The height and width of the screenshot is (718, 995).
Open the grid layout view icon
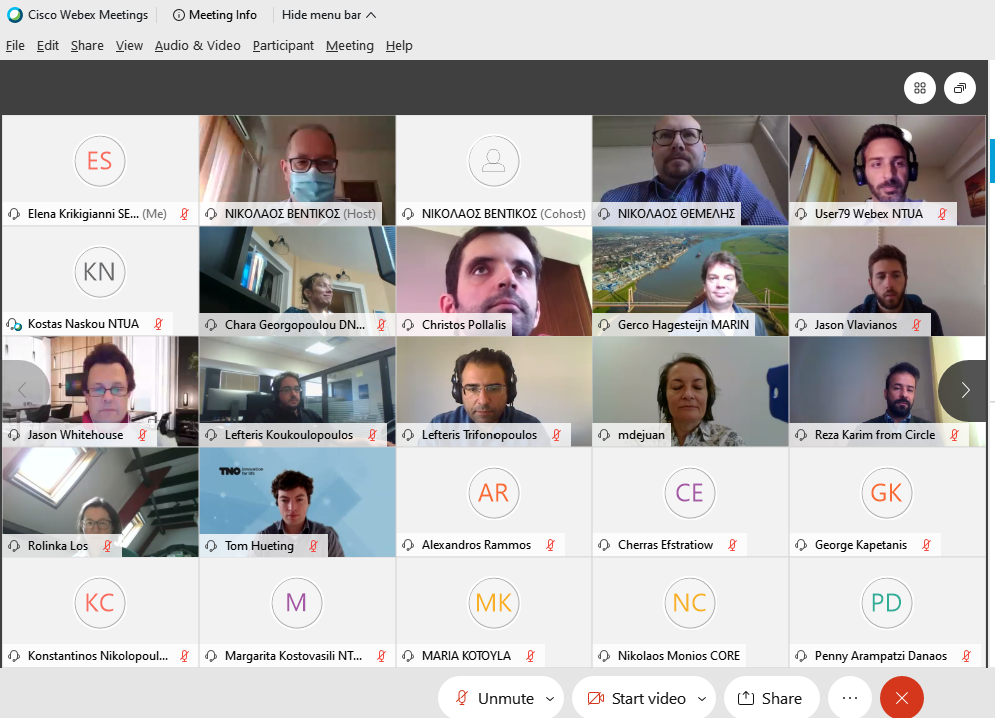919,88
